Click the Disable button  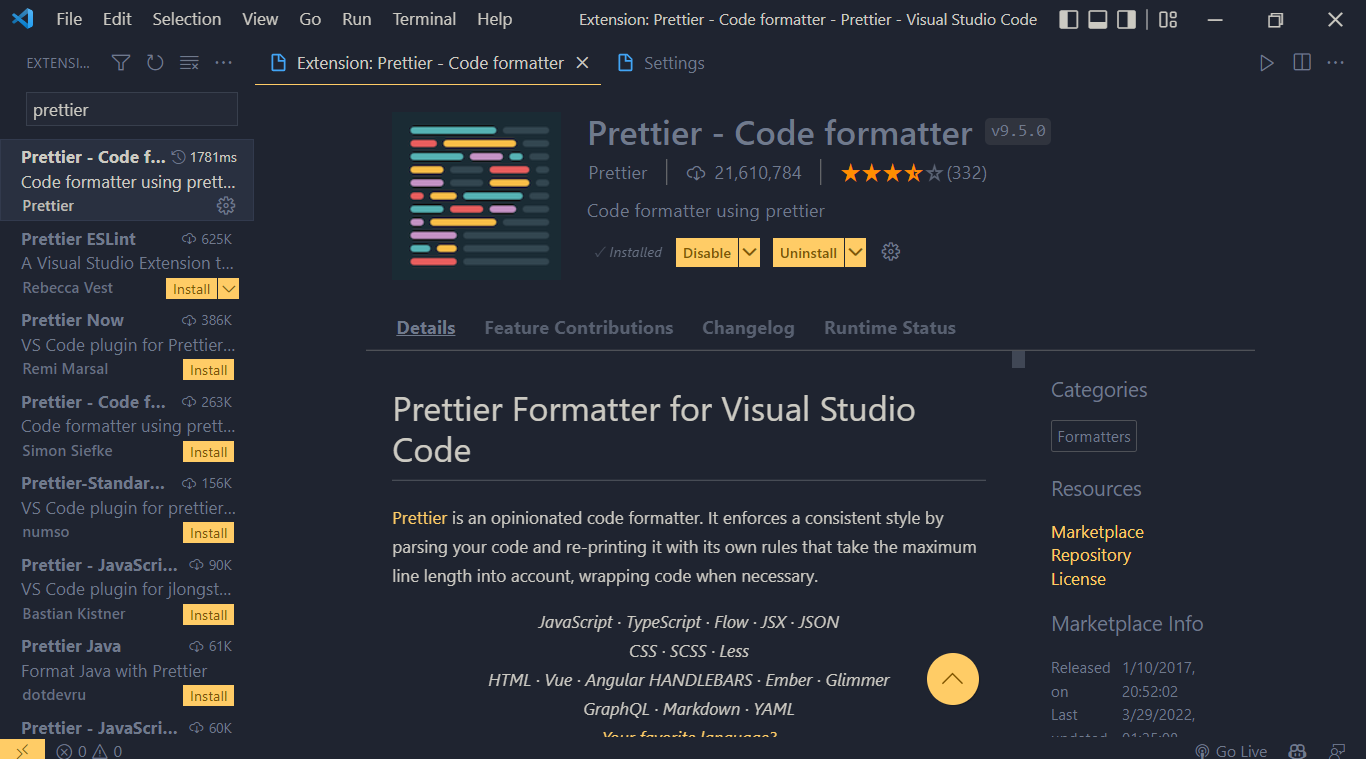click(707, 253)
